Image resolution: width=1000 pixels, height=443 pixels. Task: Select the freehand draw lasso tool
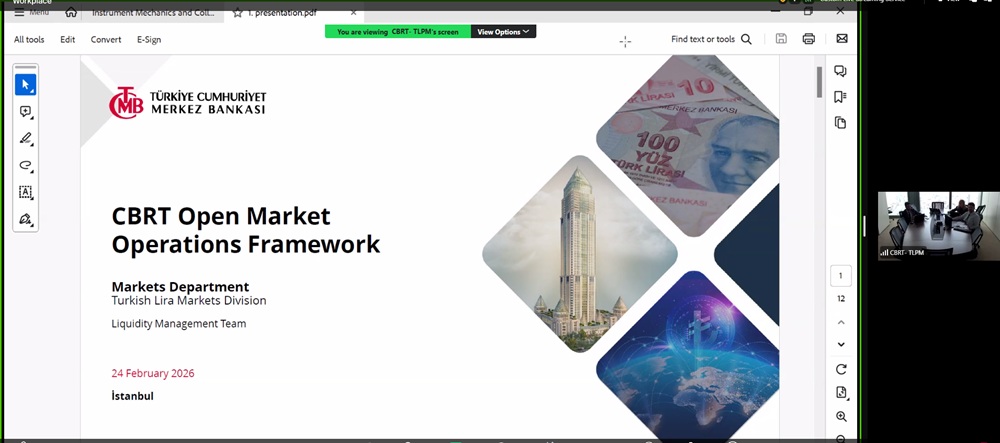26,165
